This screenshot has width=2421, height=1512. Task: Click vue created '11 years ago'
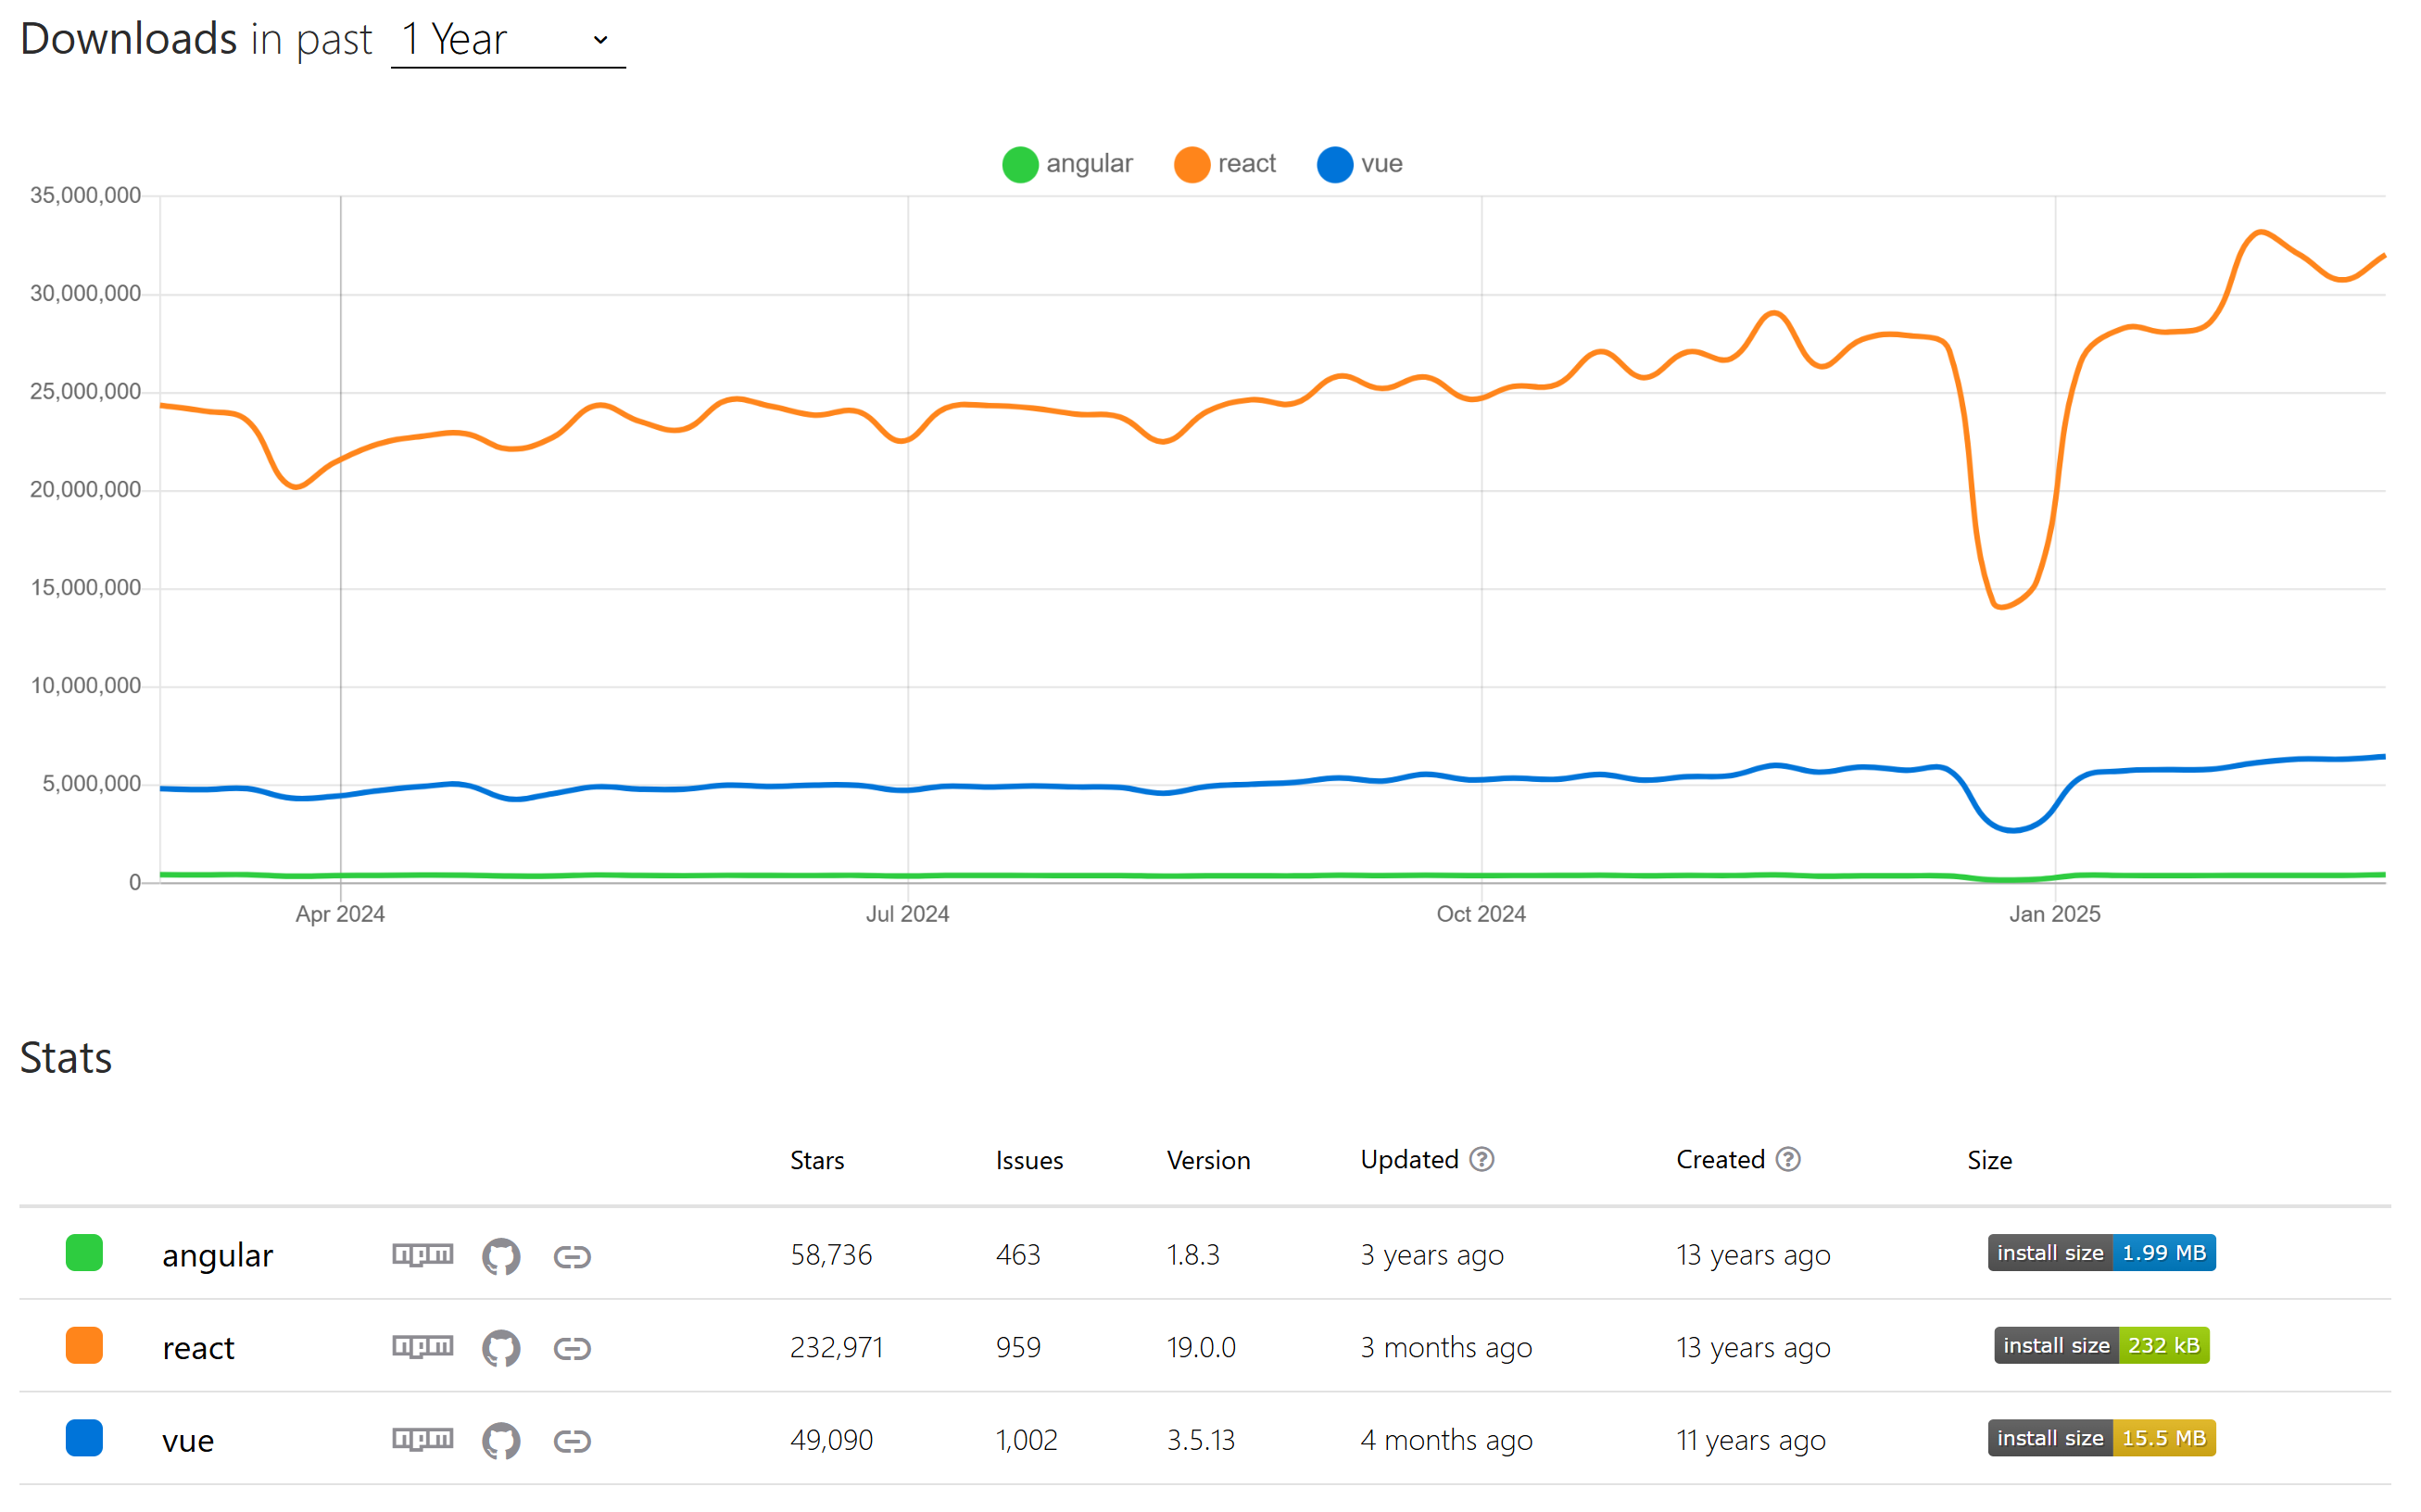click(x=1751, y=1441)
